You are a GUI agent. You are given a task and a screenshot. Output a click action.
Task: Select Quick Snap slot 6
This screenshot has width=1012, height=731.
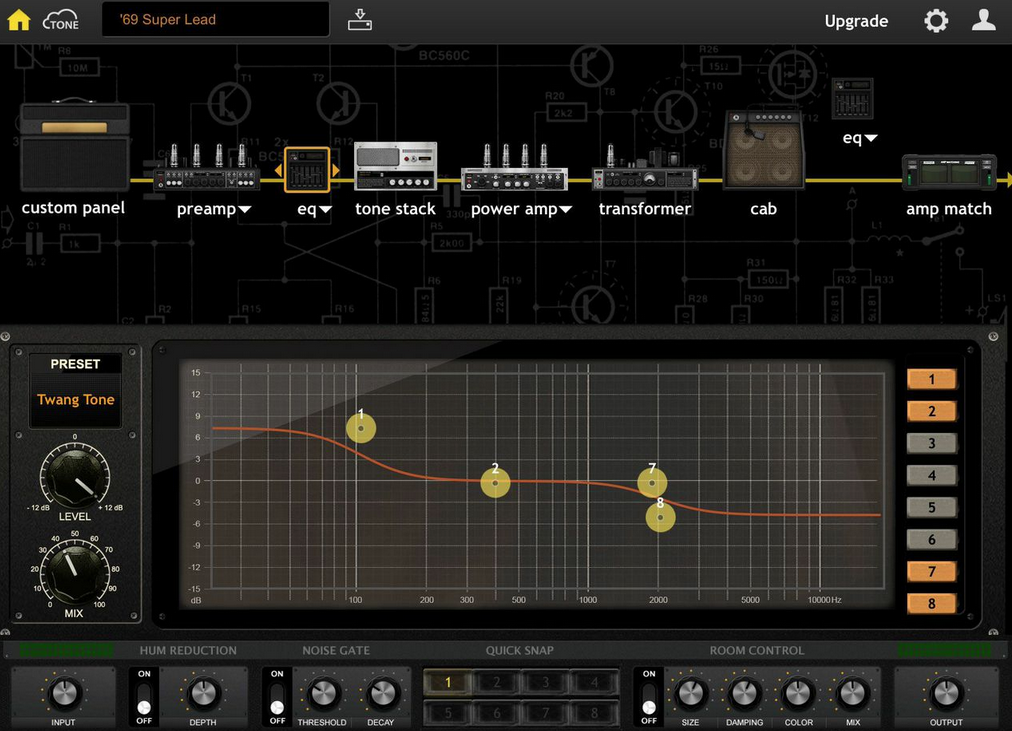click(497, 713)
